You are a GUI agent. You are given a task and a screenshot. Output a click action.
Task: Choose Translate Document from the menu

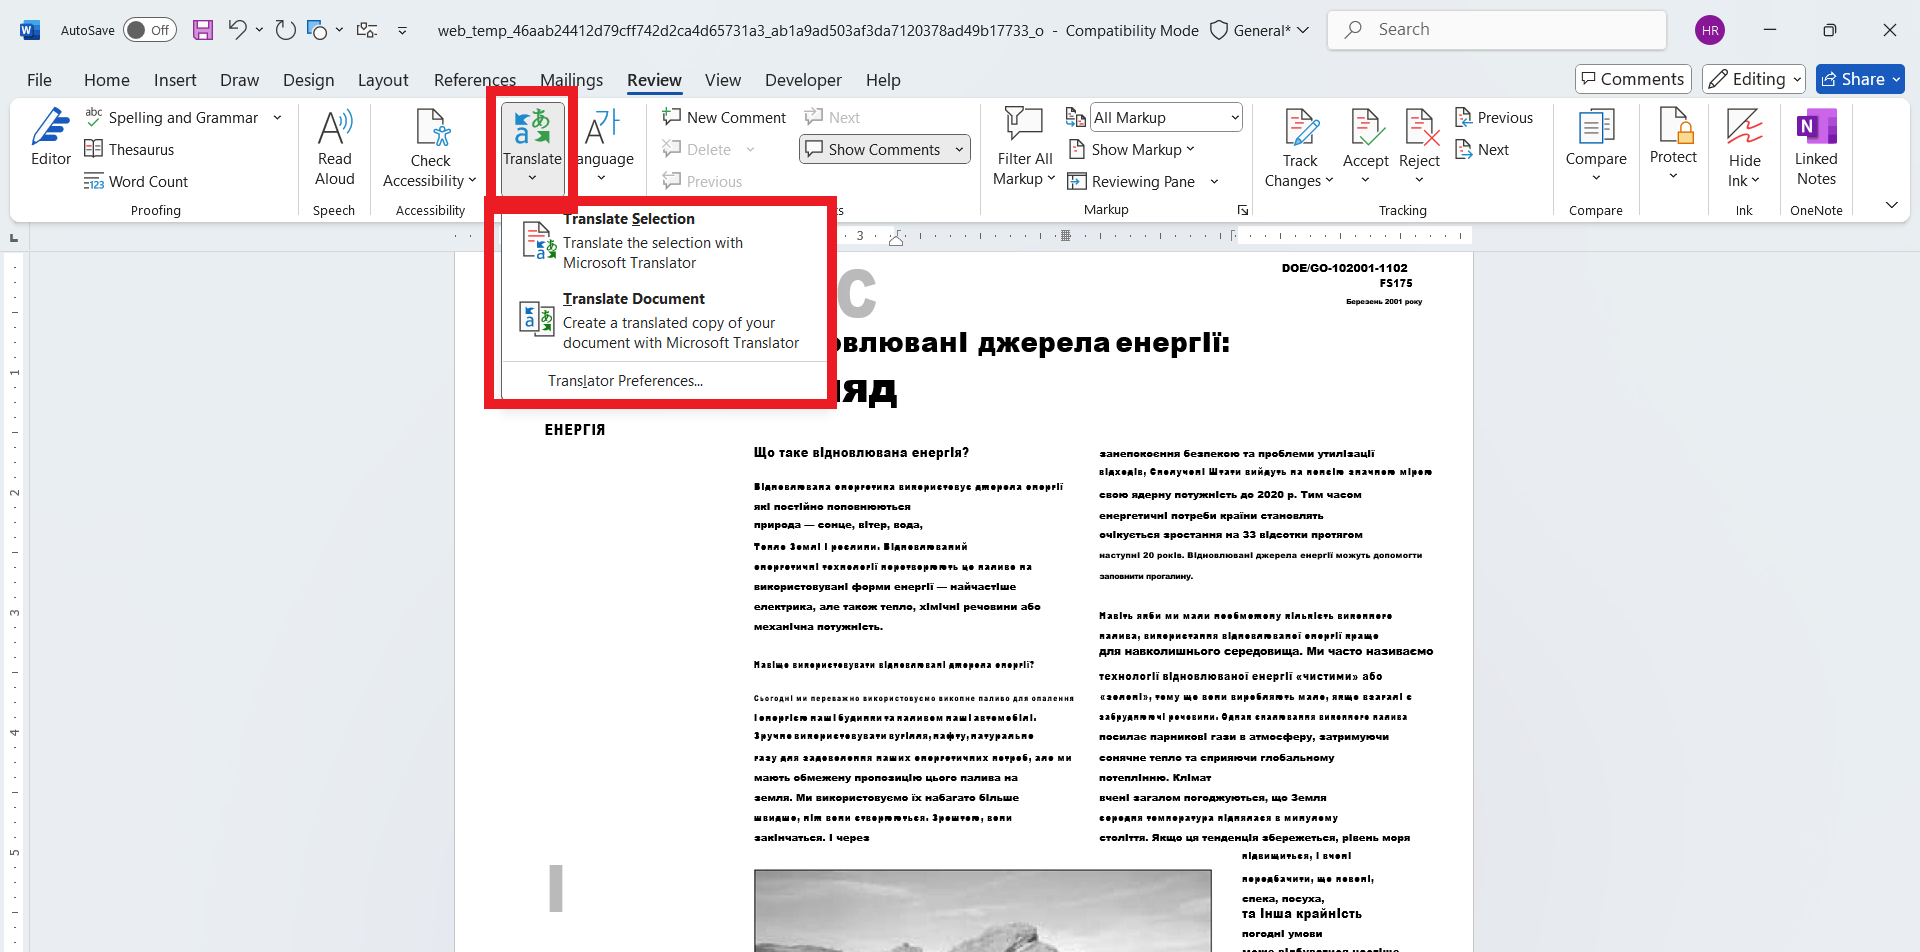(x=666, y=321)
